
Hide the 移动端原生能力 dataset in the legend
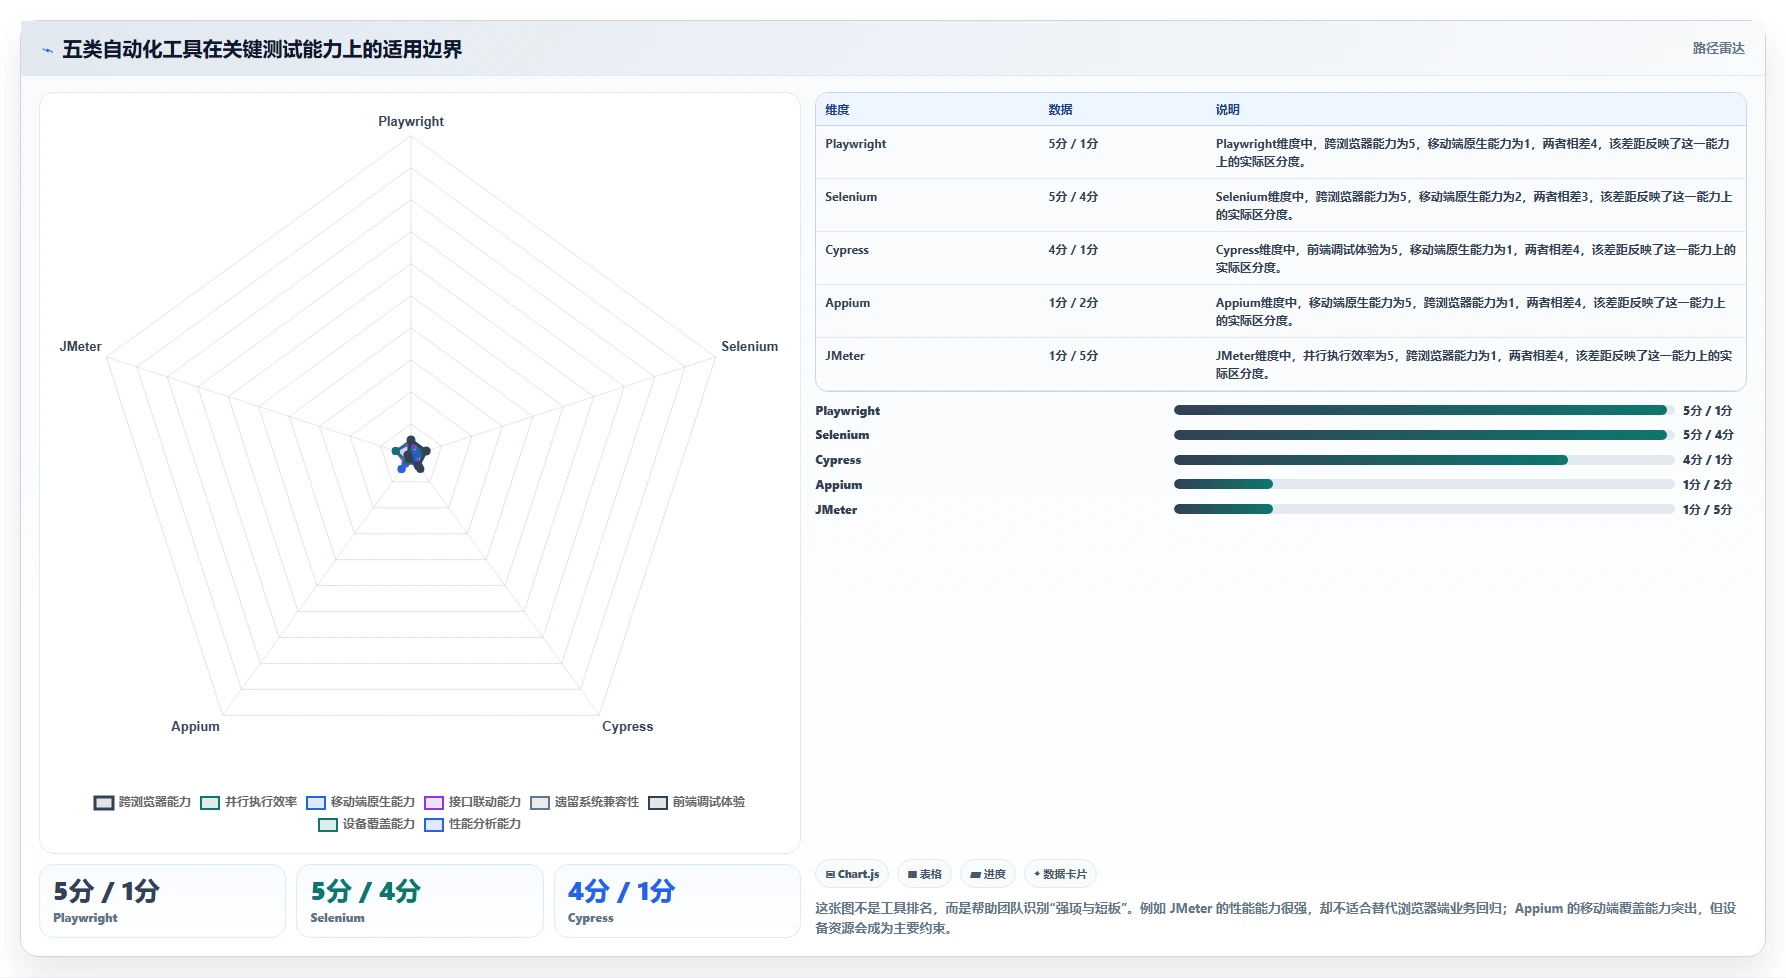coord(360,802)
